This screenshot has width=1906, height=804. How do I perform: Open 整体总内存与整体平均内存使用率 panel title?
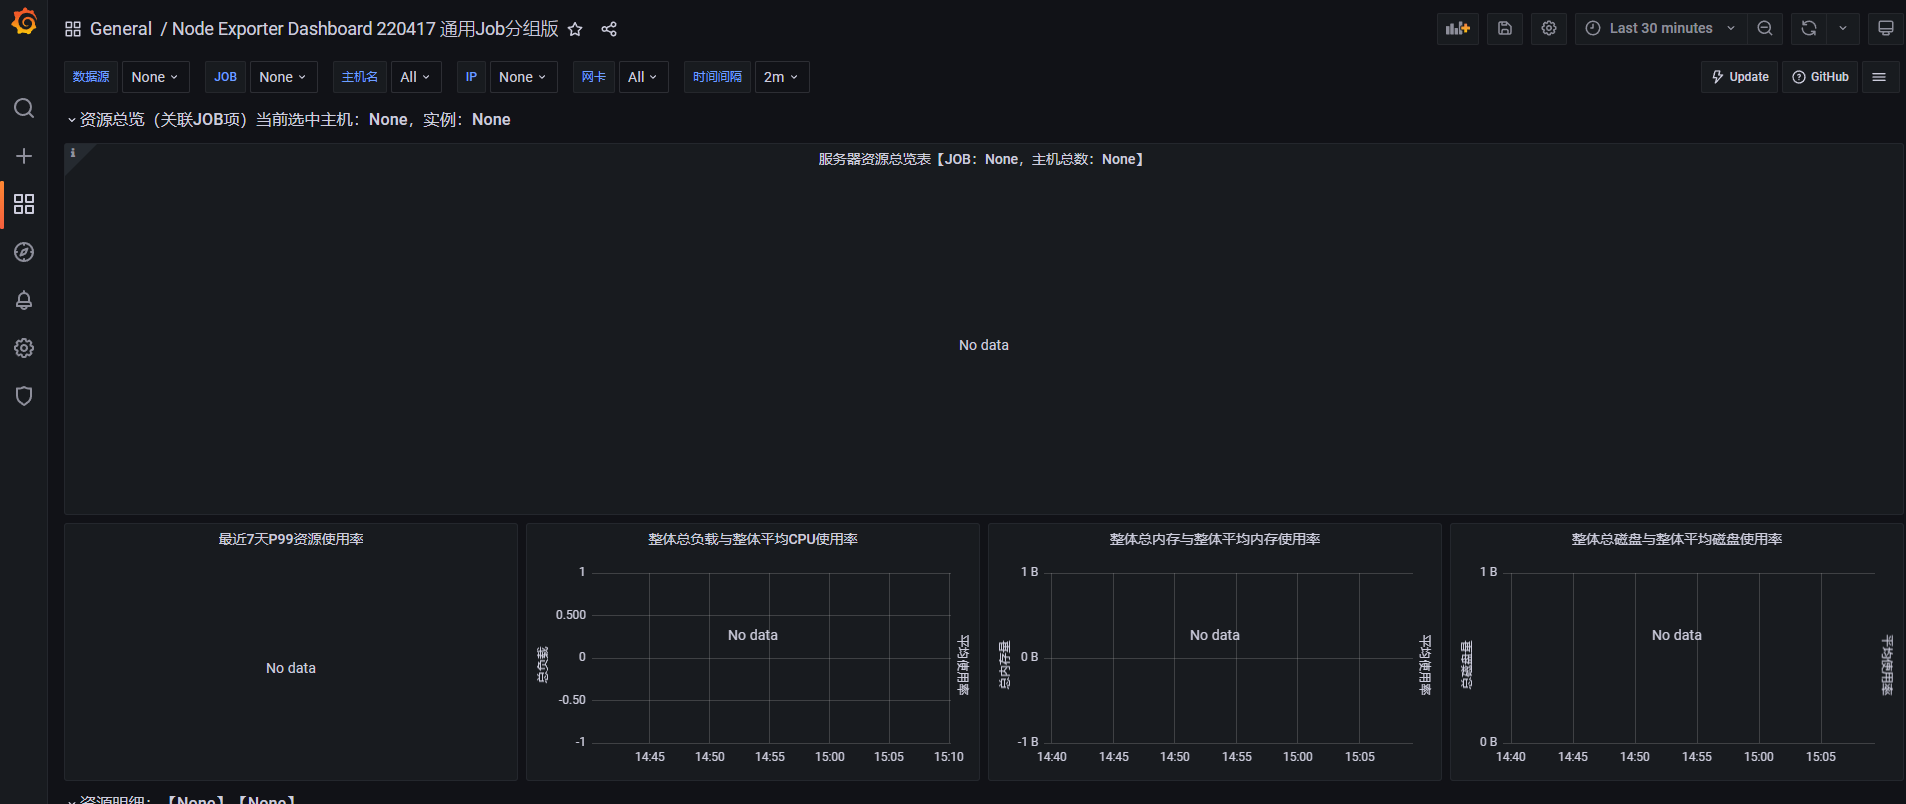coord(1215,539)
